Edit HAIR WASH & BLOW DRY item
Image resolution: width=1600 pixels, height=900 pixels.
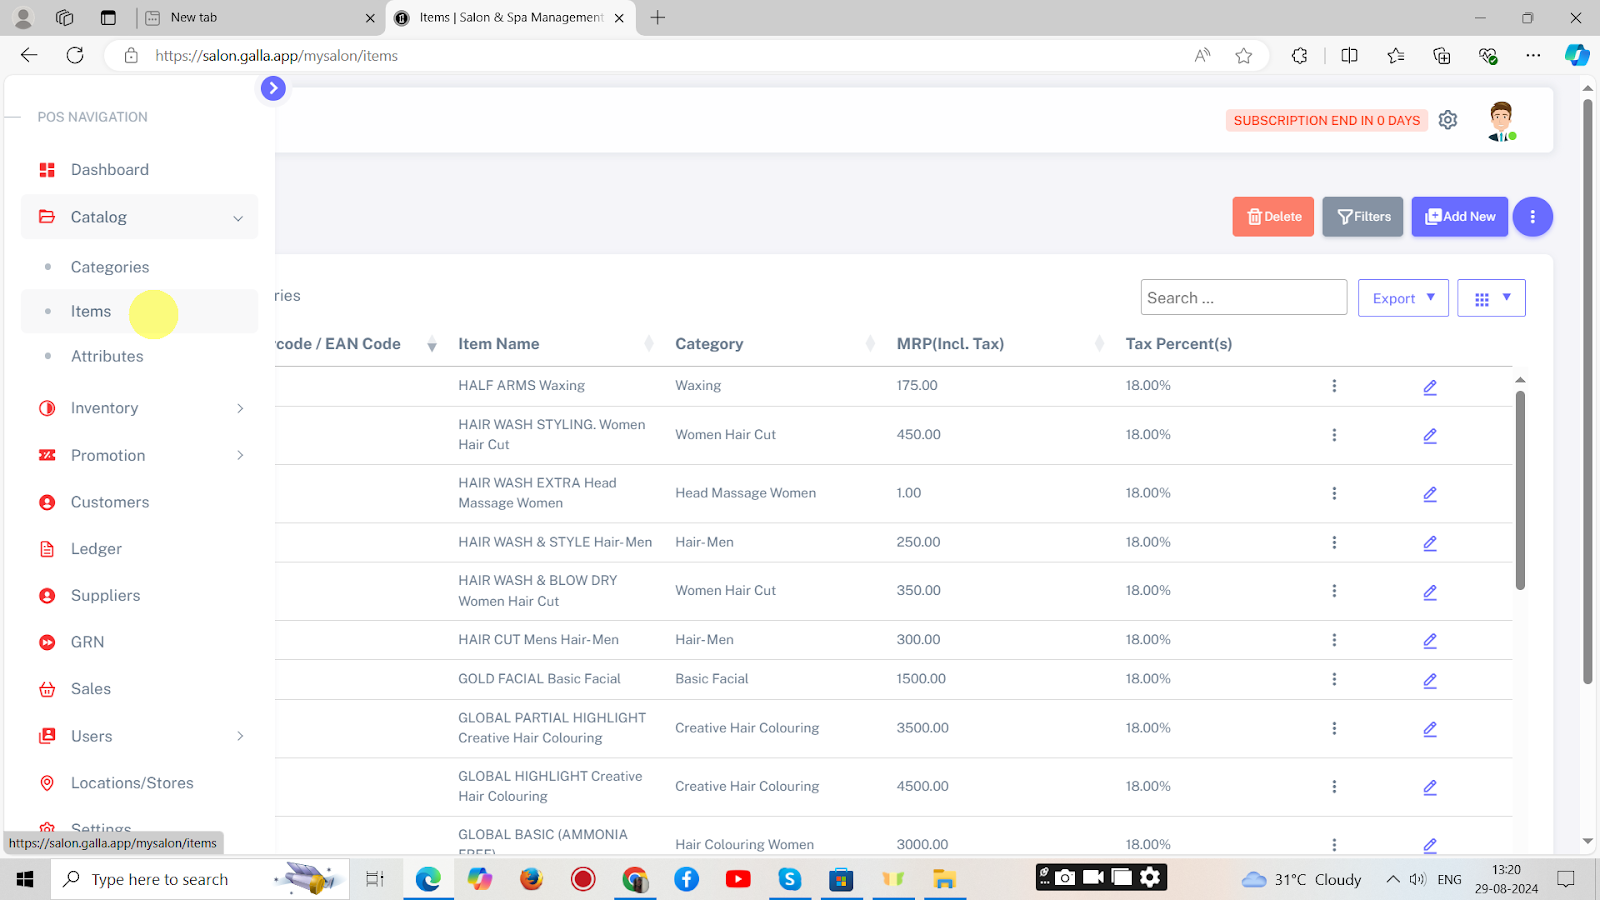click(1430, 592)
